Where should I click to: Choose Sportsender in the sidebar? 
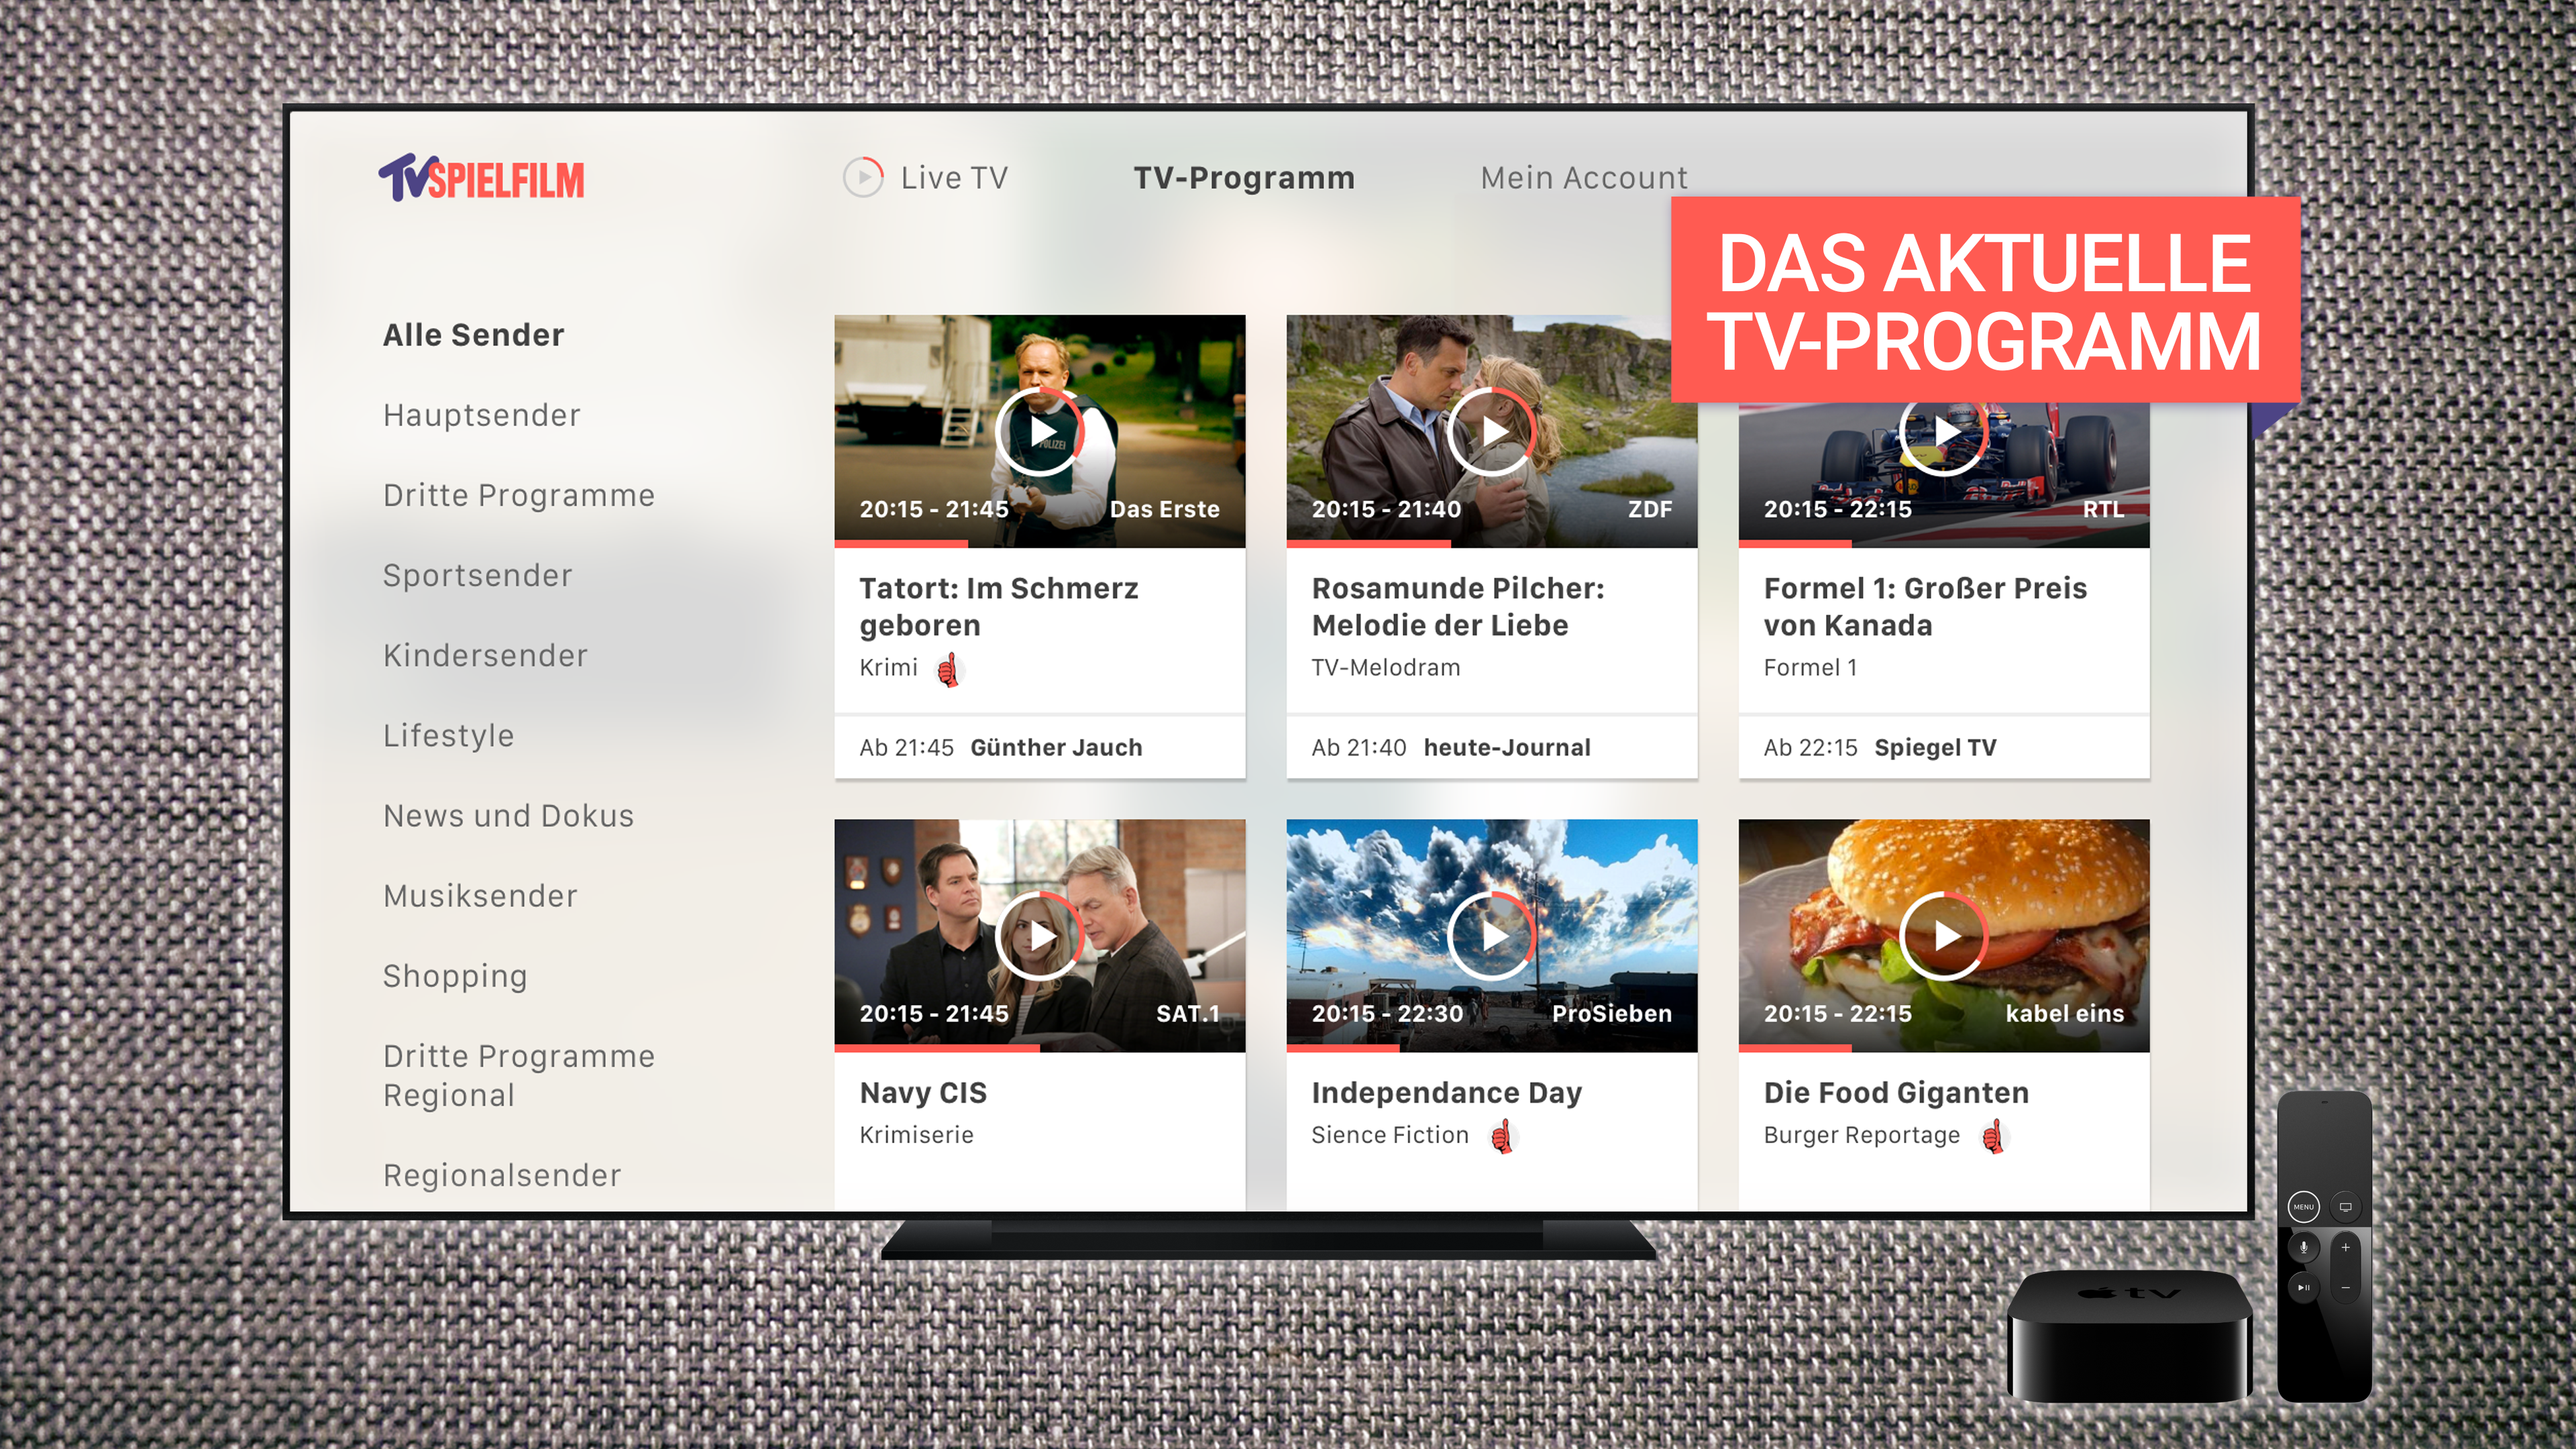pos(478,575)
